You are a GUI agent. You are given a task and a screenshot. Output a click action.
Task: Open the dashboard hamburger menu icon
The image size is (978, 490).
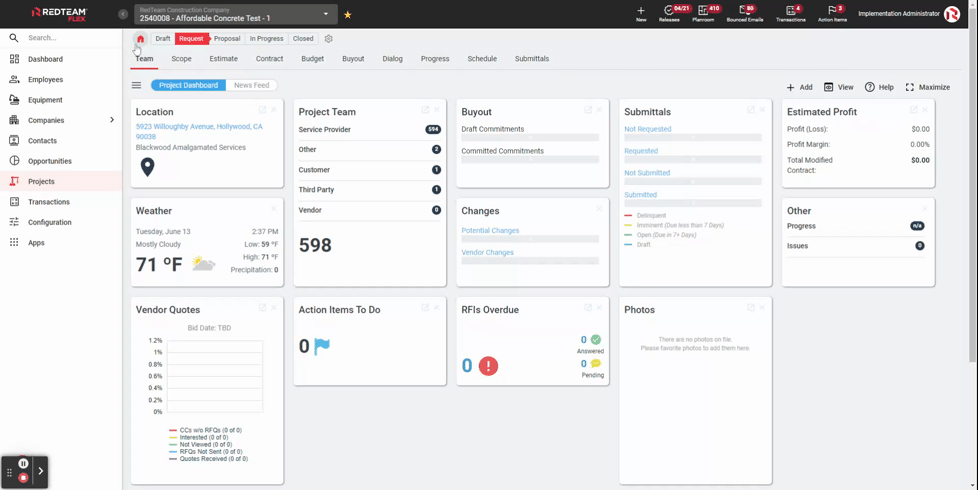136,85
